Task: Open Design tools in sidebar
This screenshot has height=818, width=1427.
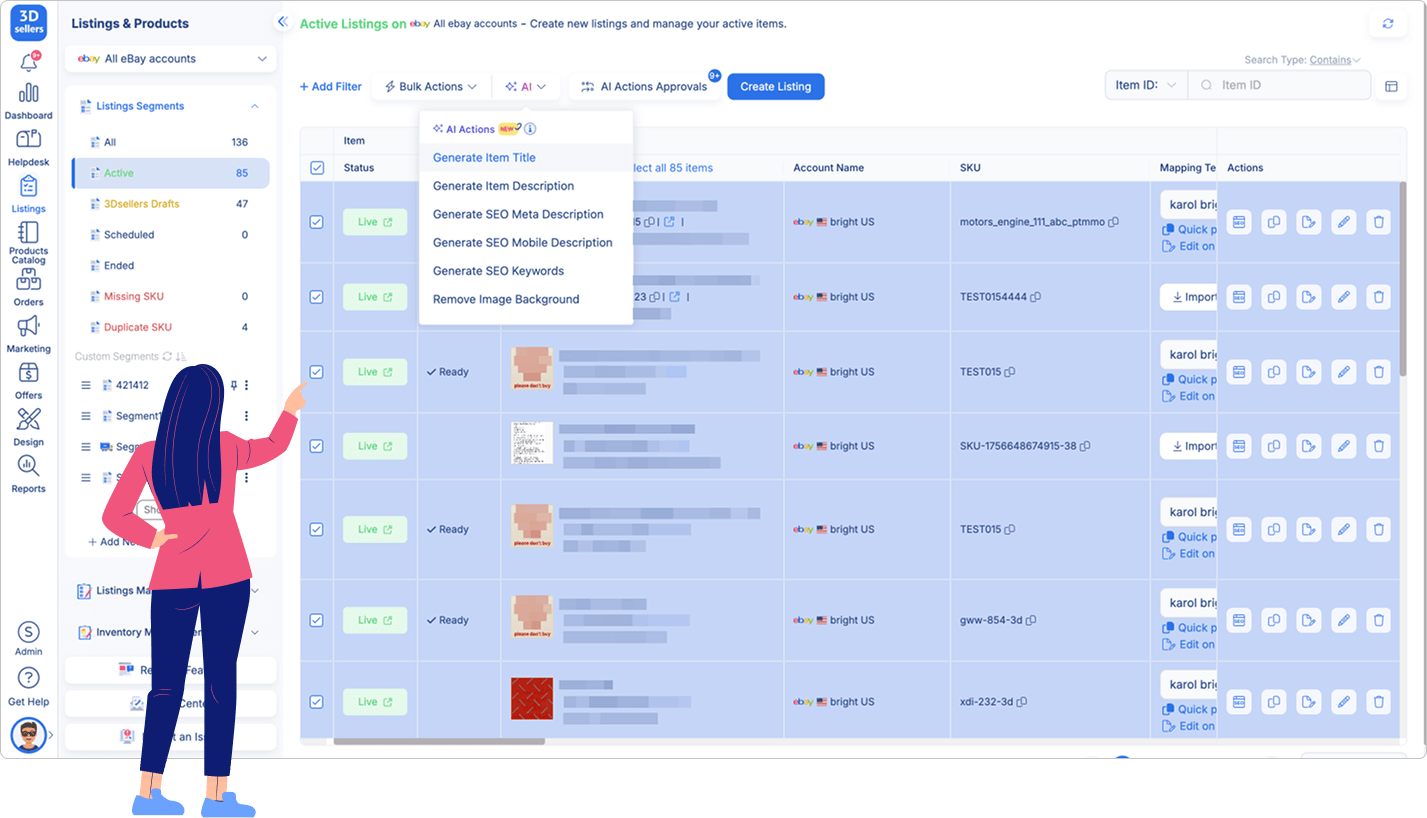Action: (x=29, y=427)
